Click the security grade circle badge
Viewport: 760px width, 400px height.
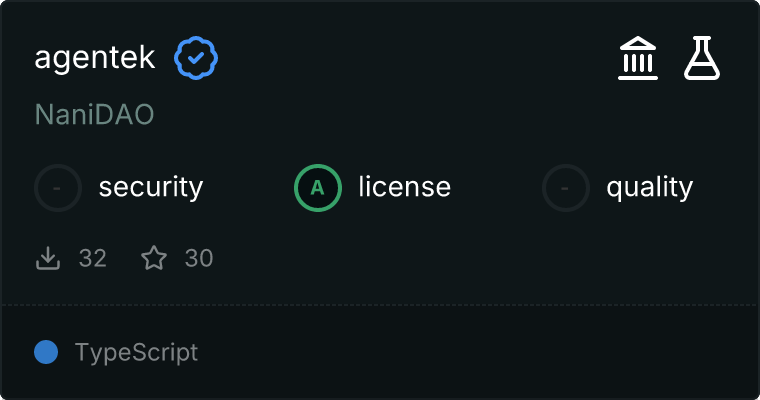pos(58,187)
